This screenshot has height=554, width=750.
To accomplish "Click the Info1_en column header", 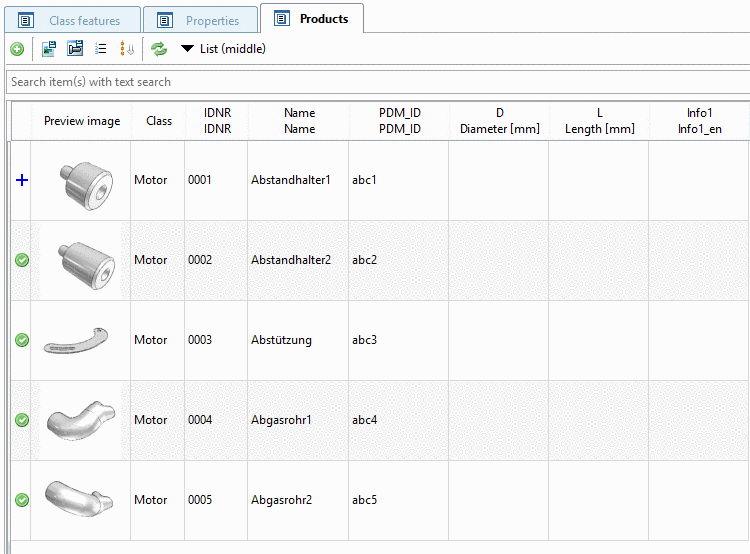I will click(x=699, y=121).
